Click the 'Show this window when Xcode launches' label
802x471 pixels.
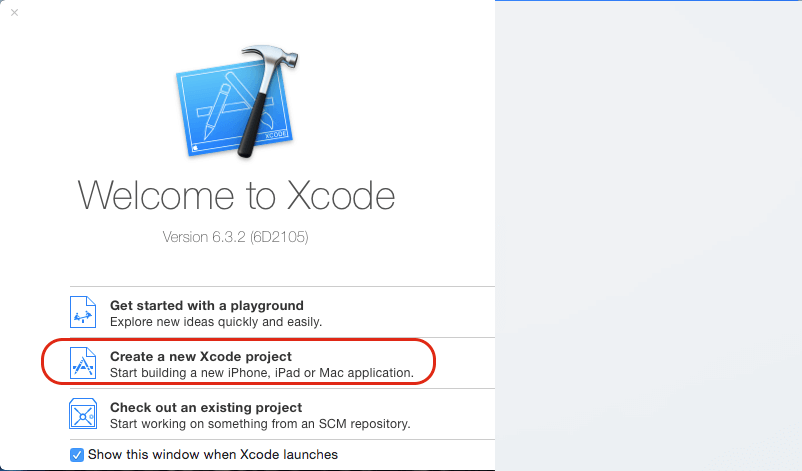click(x=213, y=455)
